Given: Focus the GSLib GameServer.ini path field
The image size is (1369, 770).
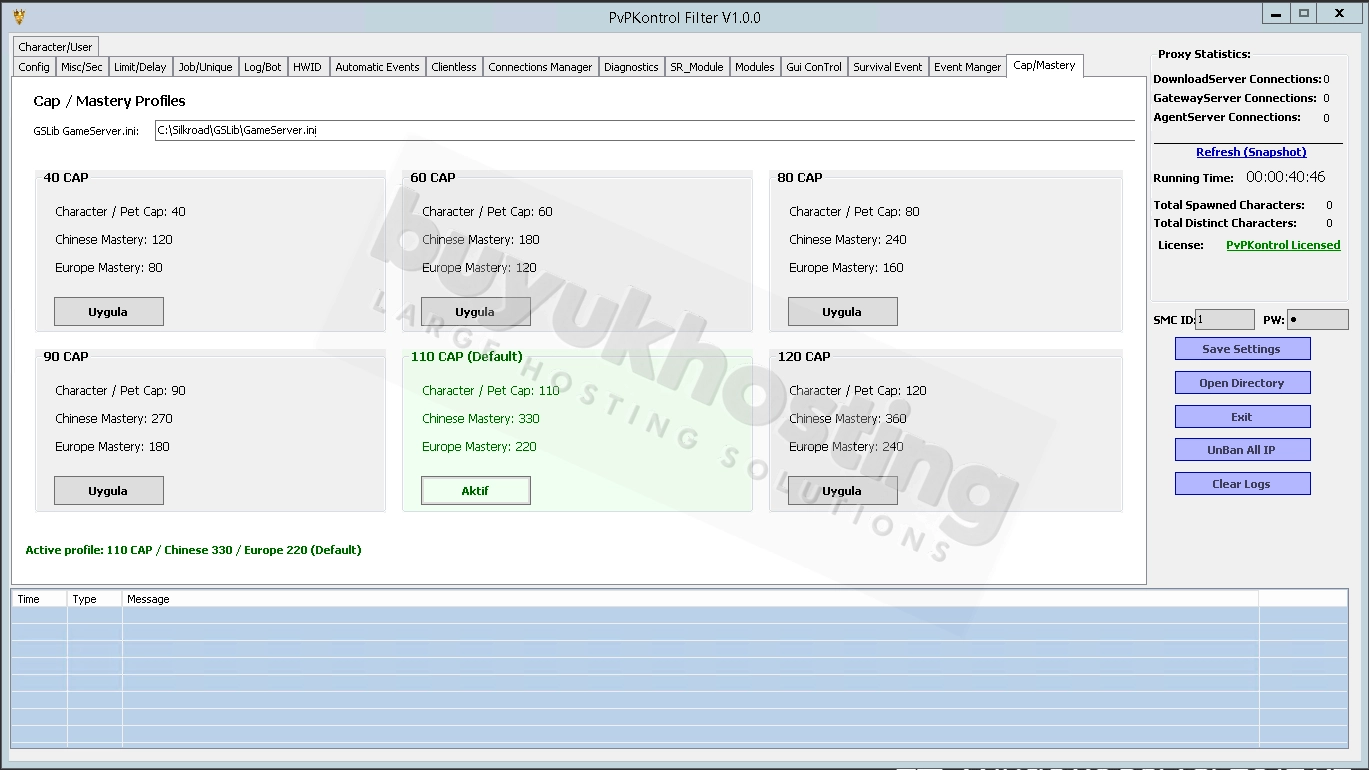Looking at the screenshot, I should 645,130.
